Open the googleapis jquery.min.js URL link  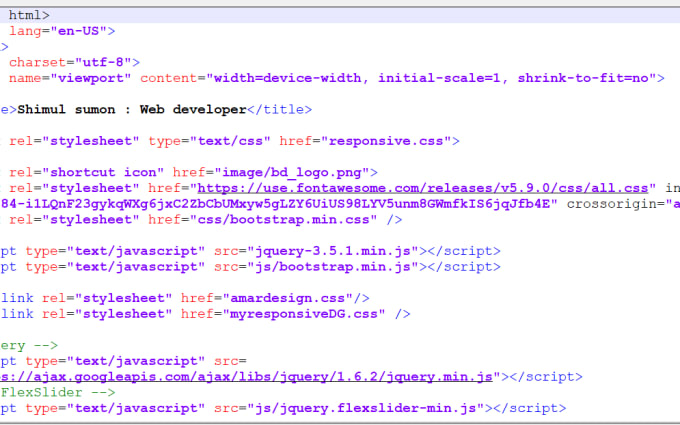tap(250, 376)
